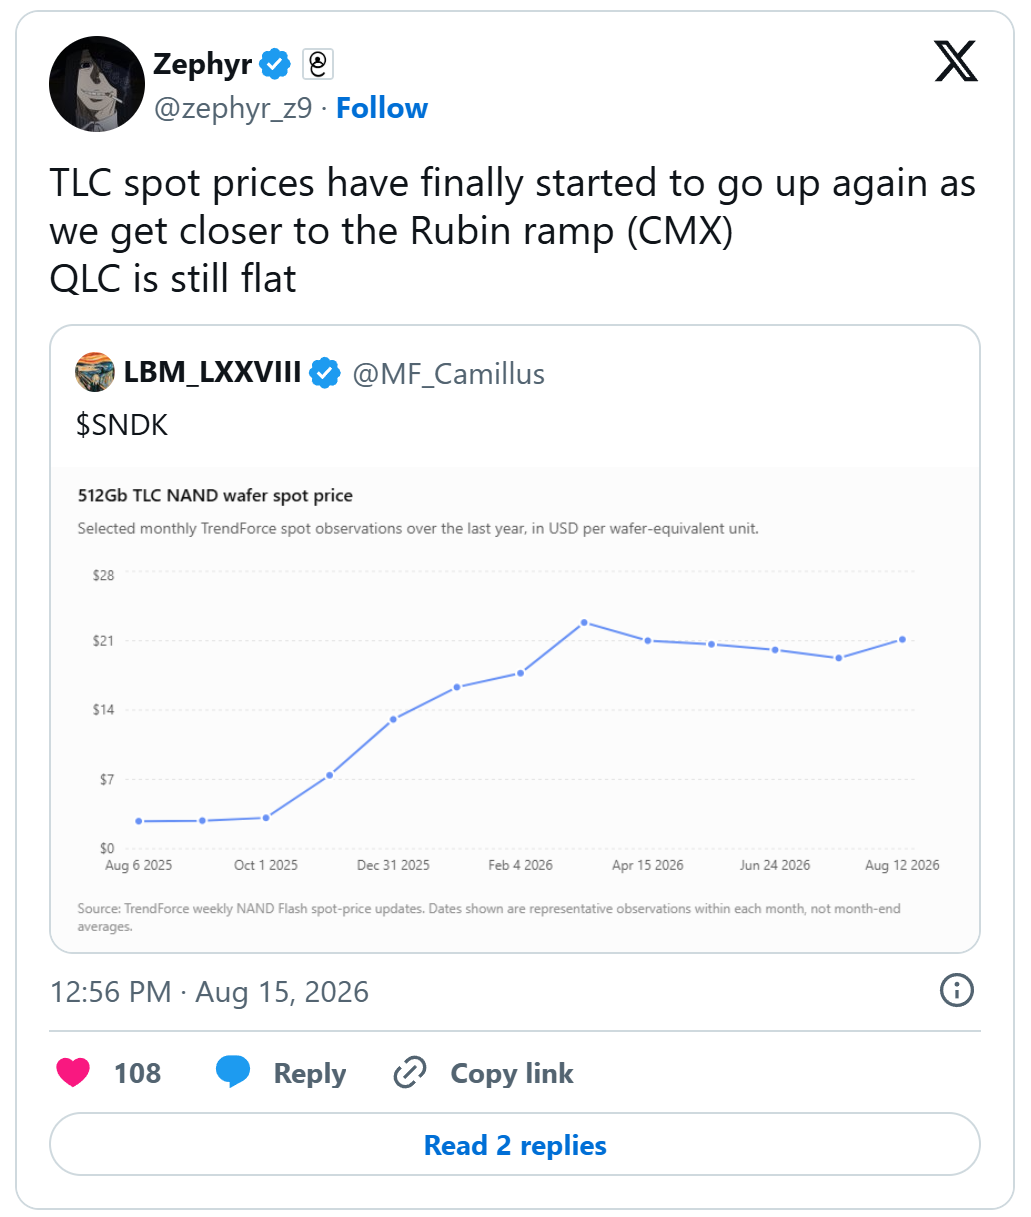Click the Aug 12 2026 data point

tap(902, 639)
